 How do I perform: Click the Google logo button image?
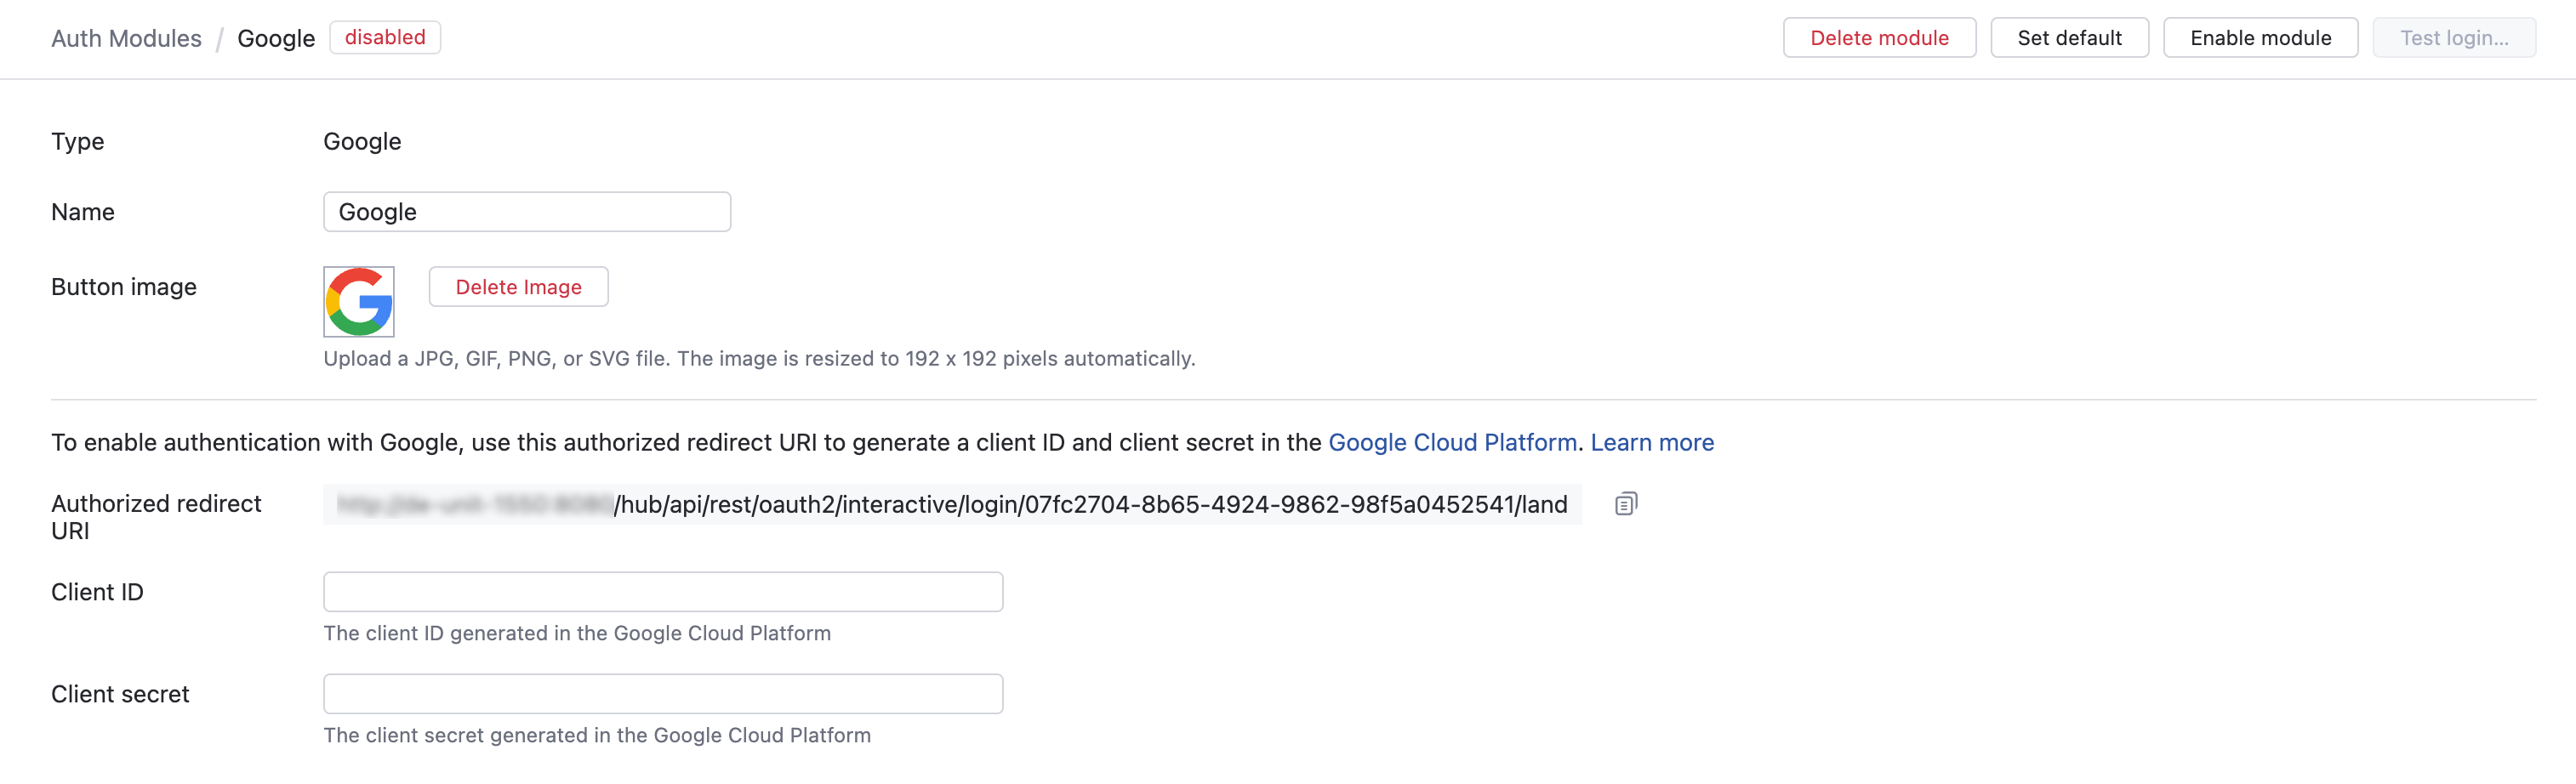pyautogui.click(x=359, y=301)
